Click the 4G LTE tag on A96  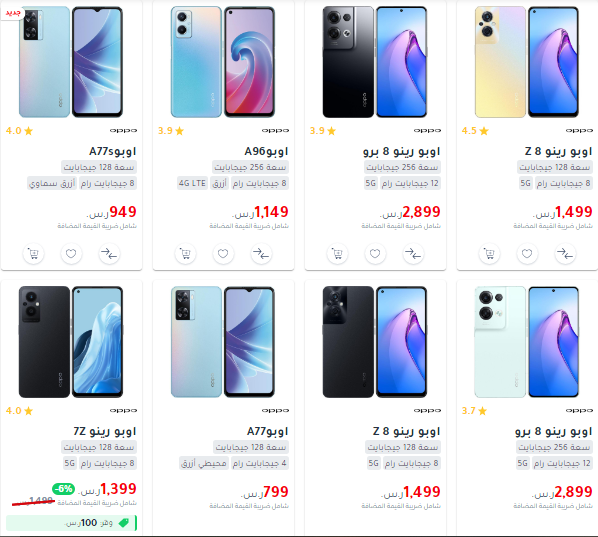(x=192, y=183)
